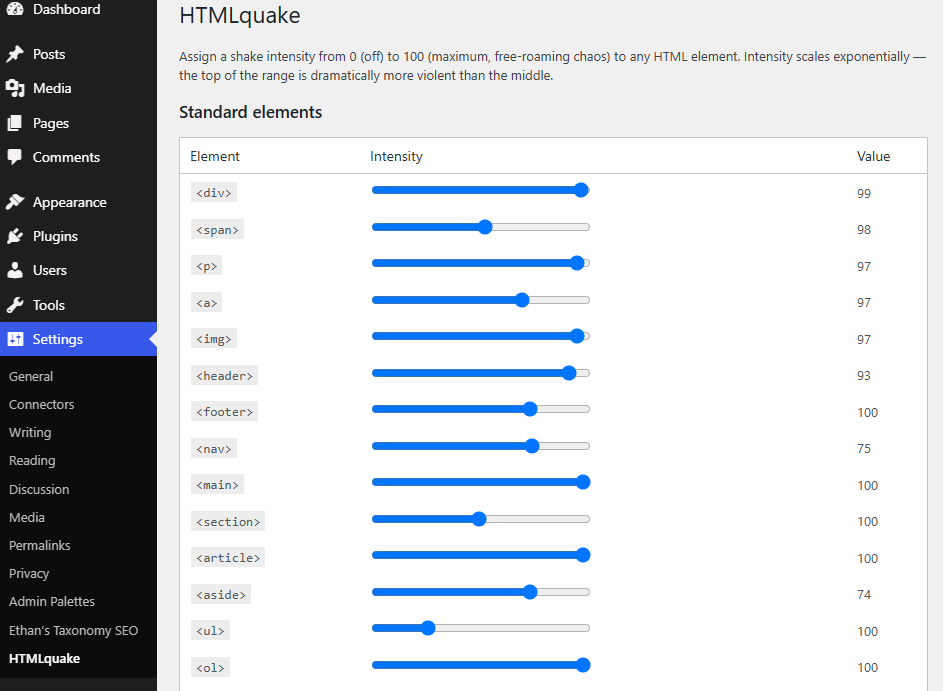Open the Users menu item

click(x=78, y=270)
